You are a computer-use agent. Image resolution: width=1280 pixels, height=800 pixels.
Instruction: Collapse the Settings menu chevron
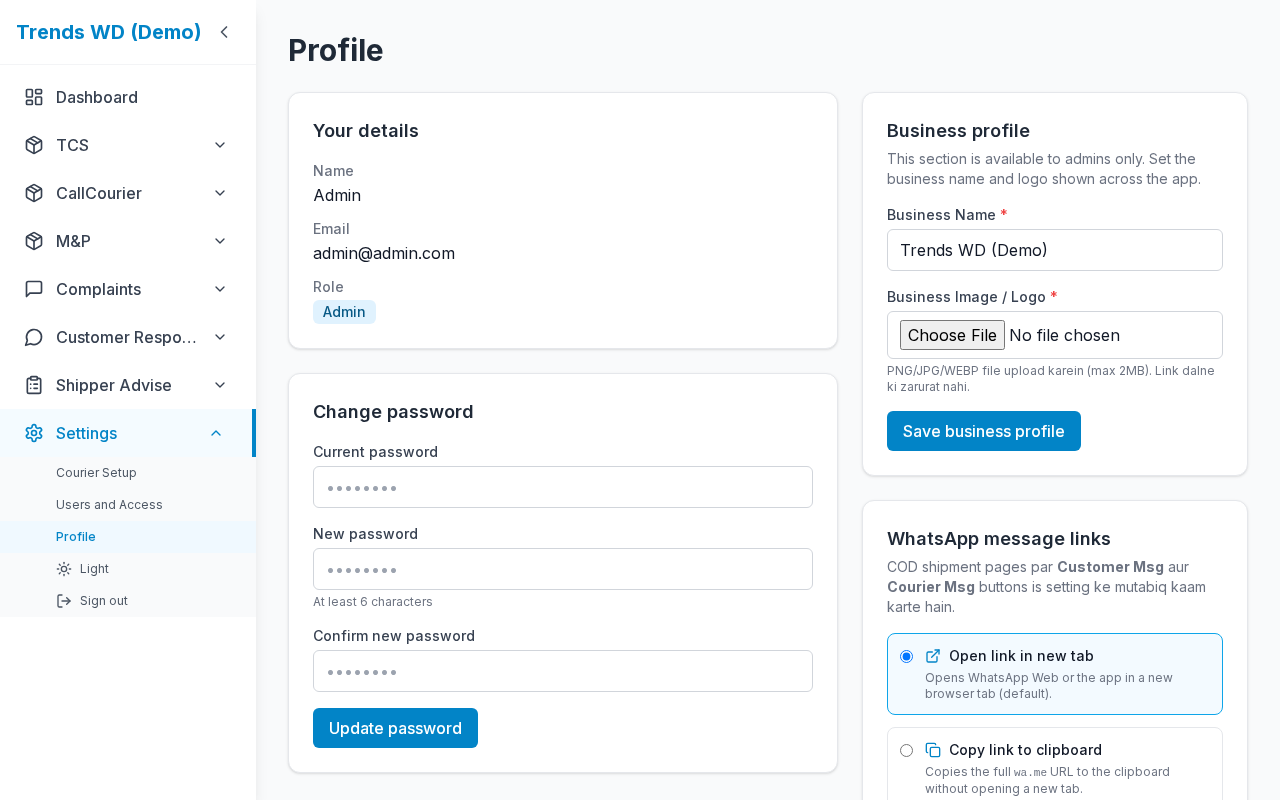point(216,433)
